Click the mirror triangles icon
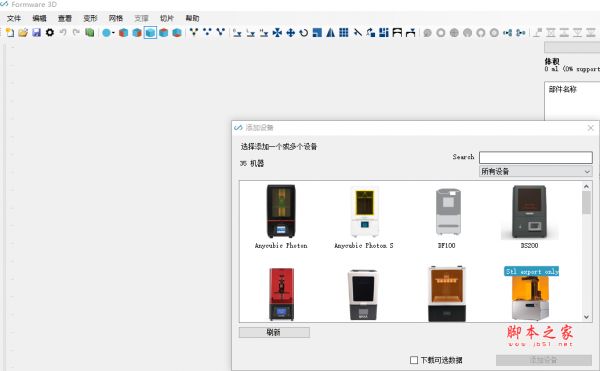This screenshot has height=371, width=600. point(331,33)
